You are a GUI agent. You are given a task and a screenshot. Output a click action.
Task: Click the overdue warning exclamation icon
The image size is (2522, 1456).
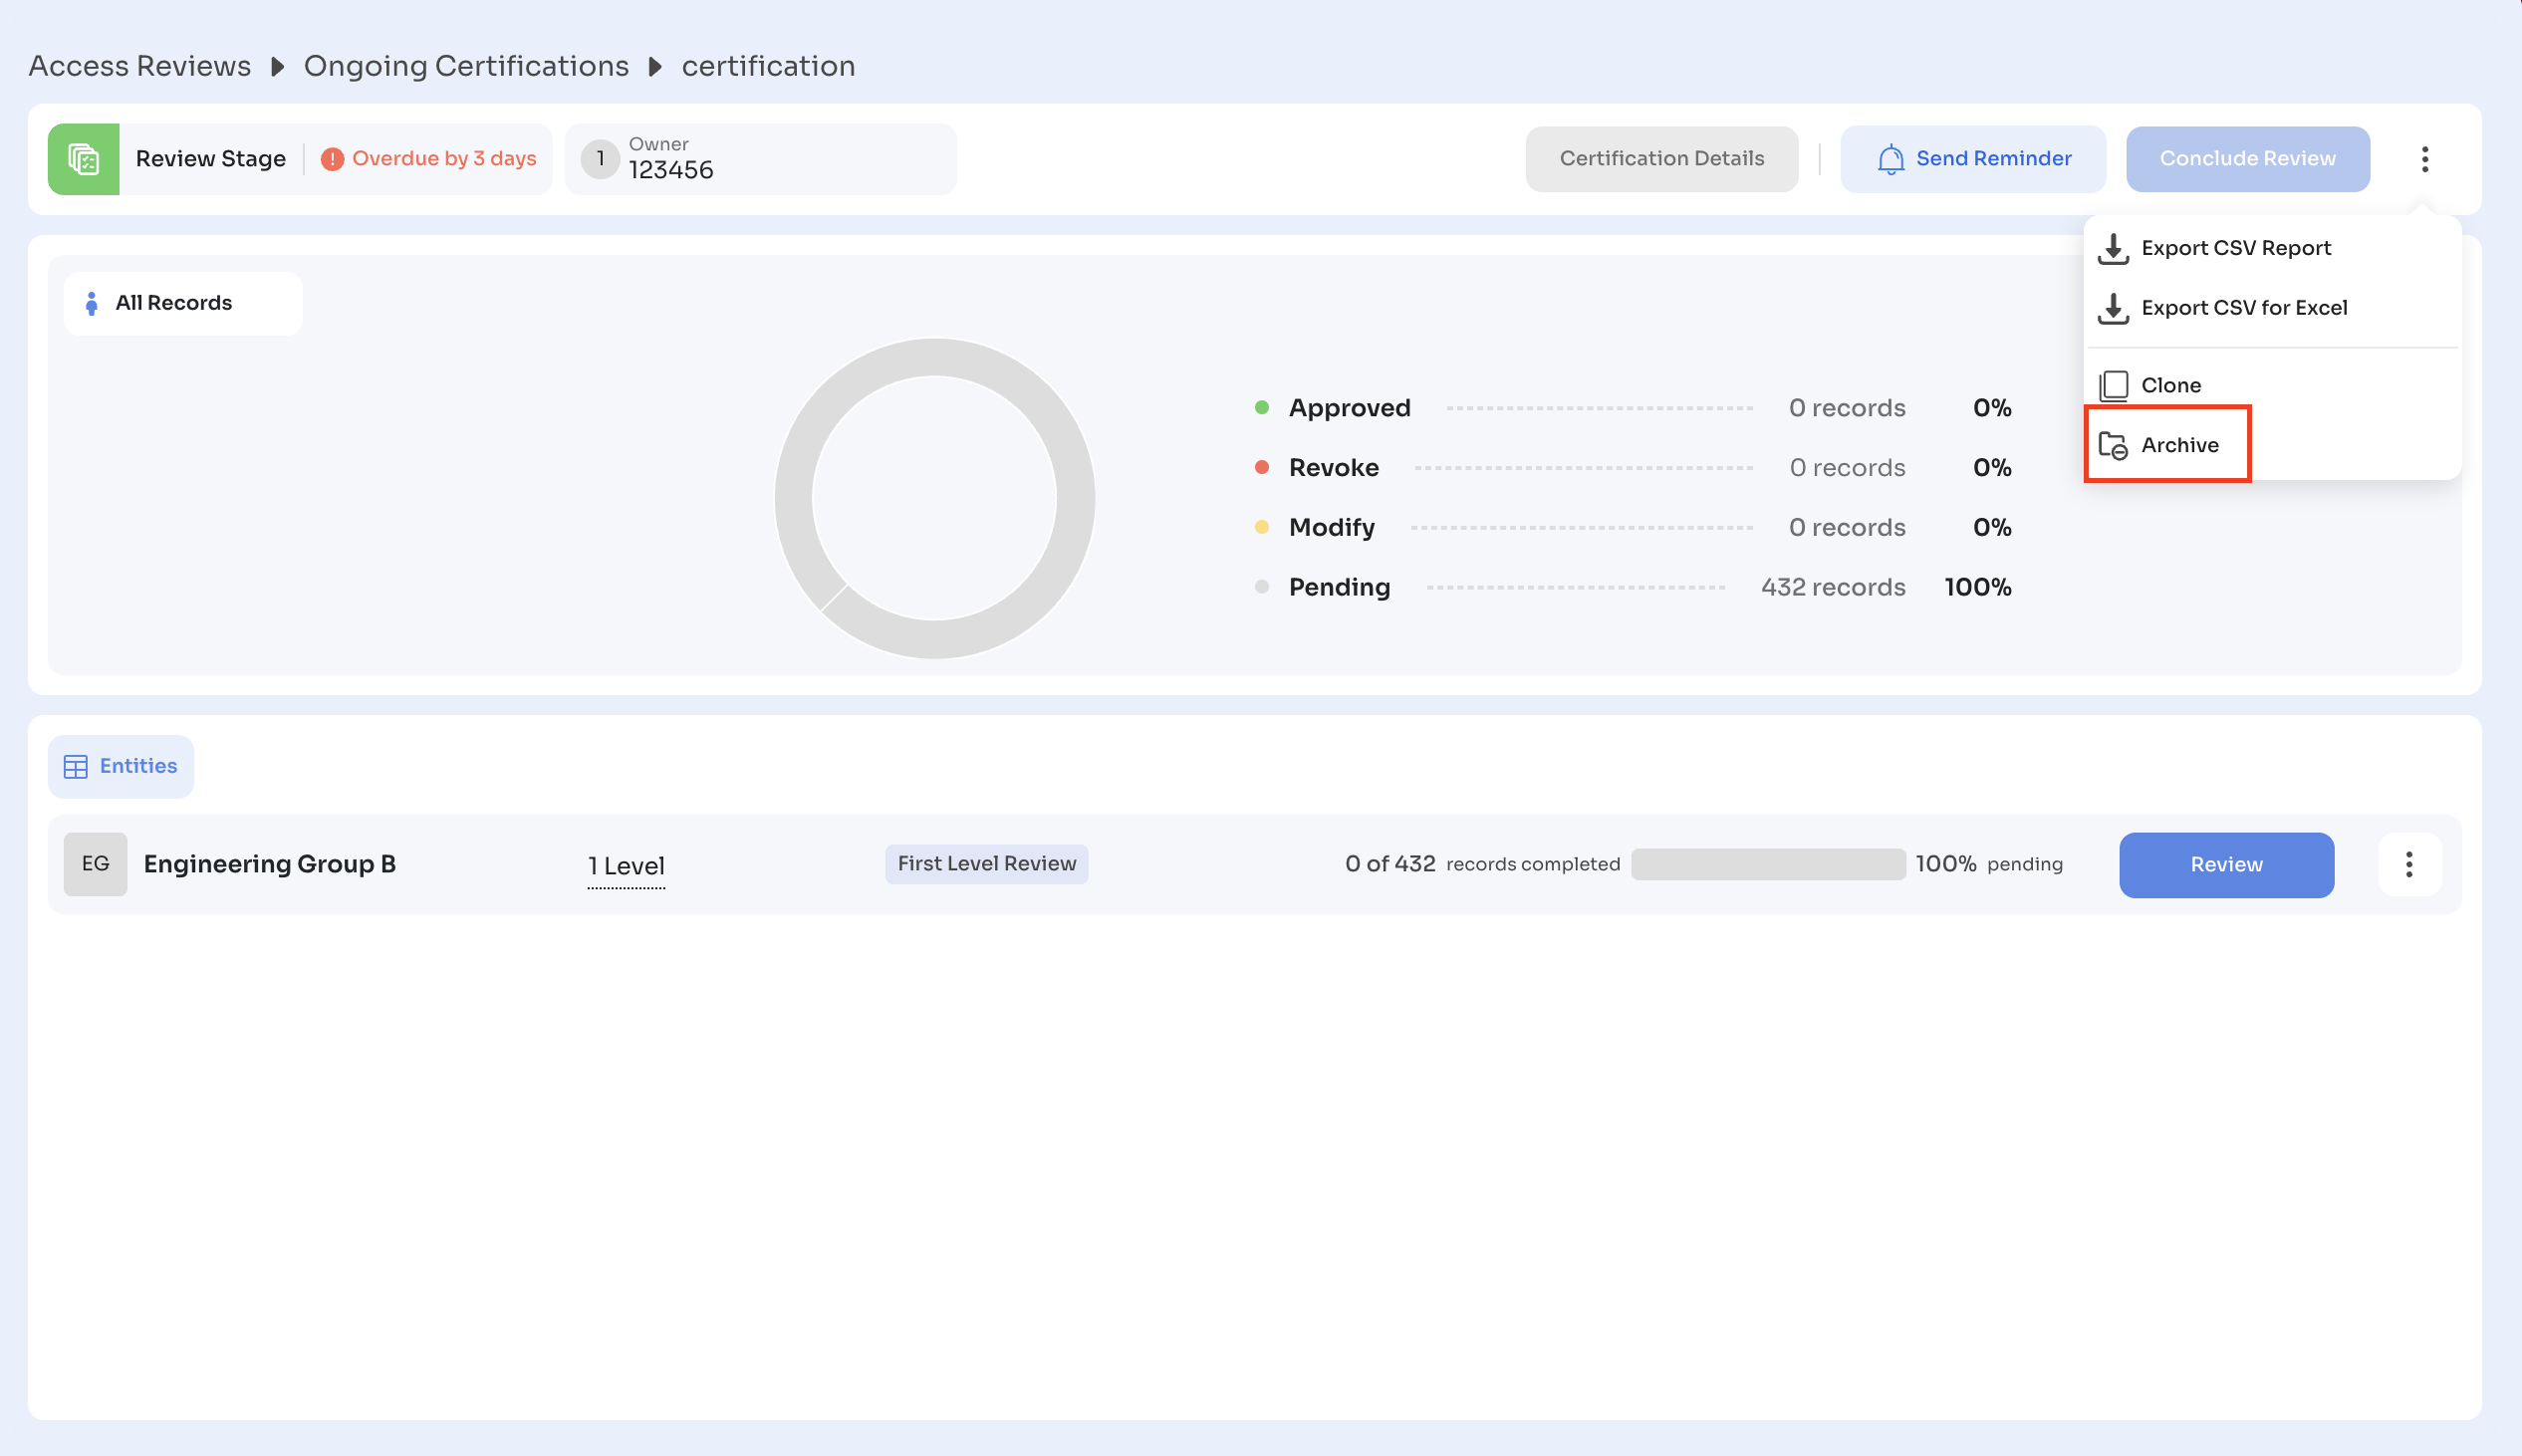332,159
